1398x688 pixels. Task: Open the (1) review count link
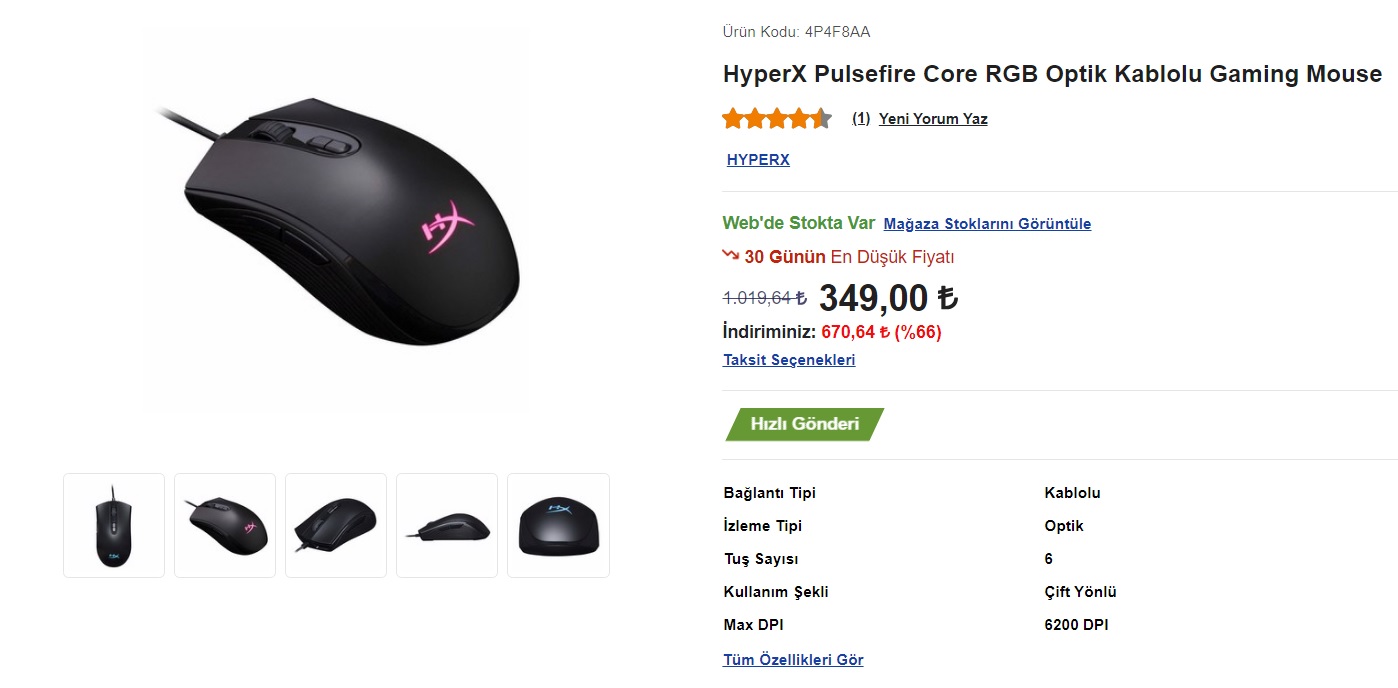861,119
